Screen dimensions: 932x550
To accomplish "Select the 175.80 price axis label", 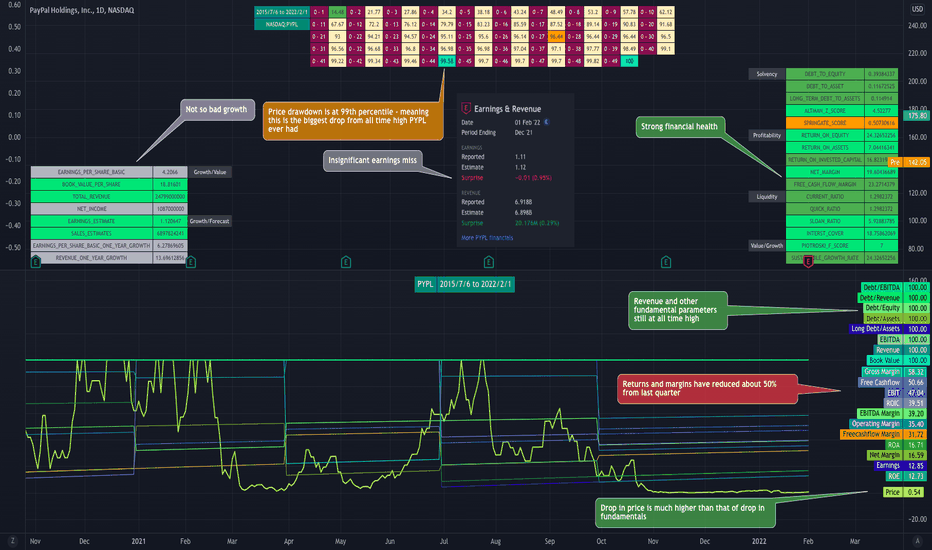I will point(918,115).
